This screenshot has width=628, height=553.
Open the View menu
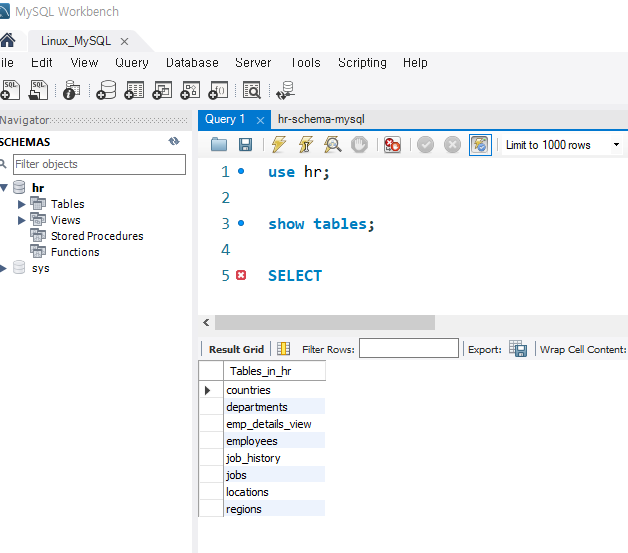click(84, 62)
